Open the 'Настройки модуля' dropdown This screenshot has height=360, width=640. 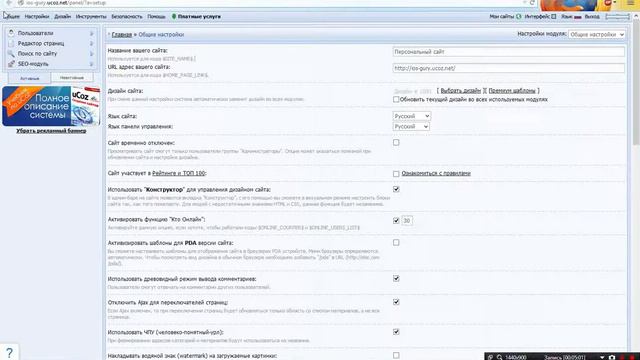pos(596,35)
